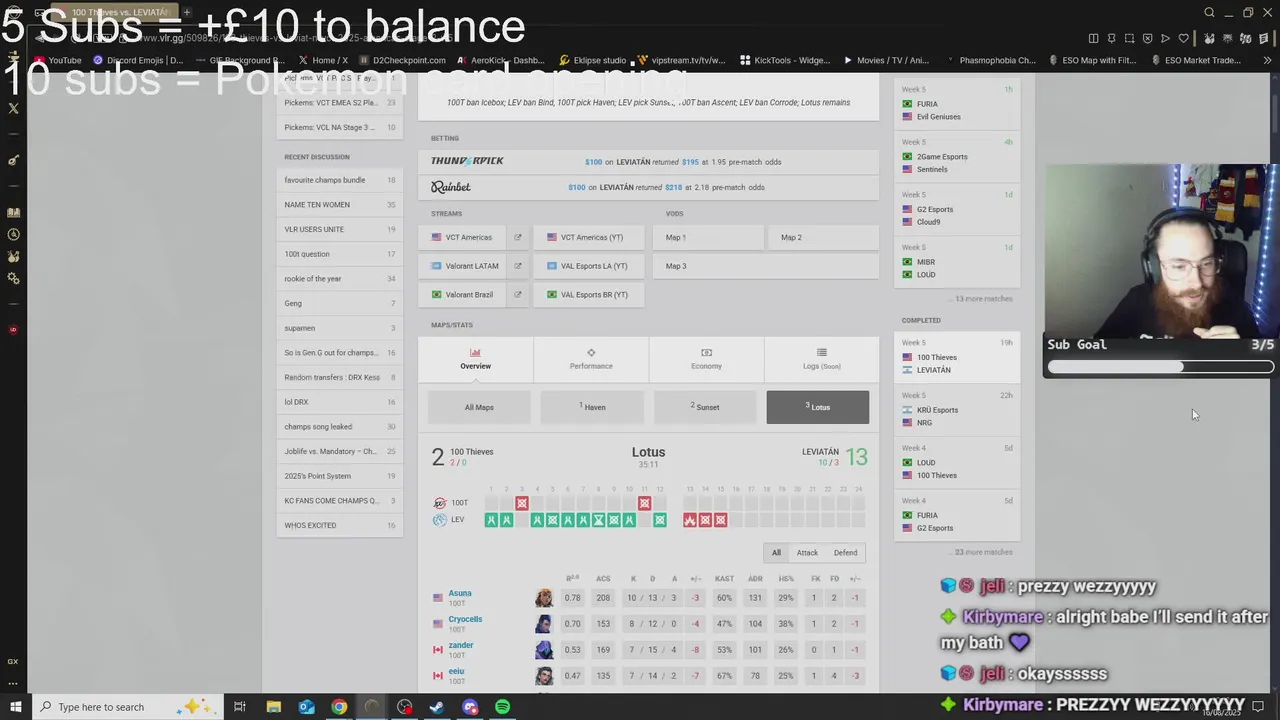Filter stats to Attack side

pos(807,552)
